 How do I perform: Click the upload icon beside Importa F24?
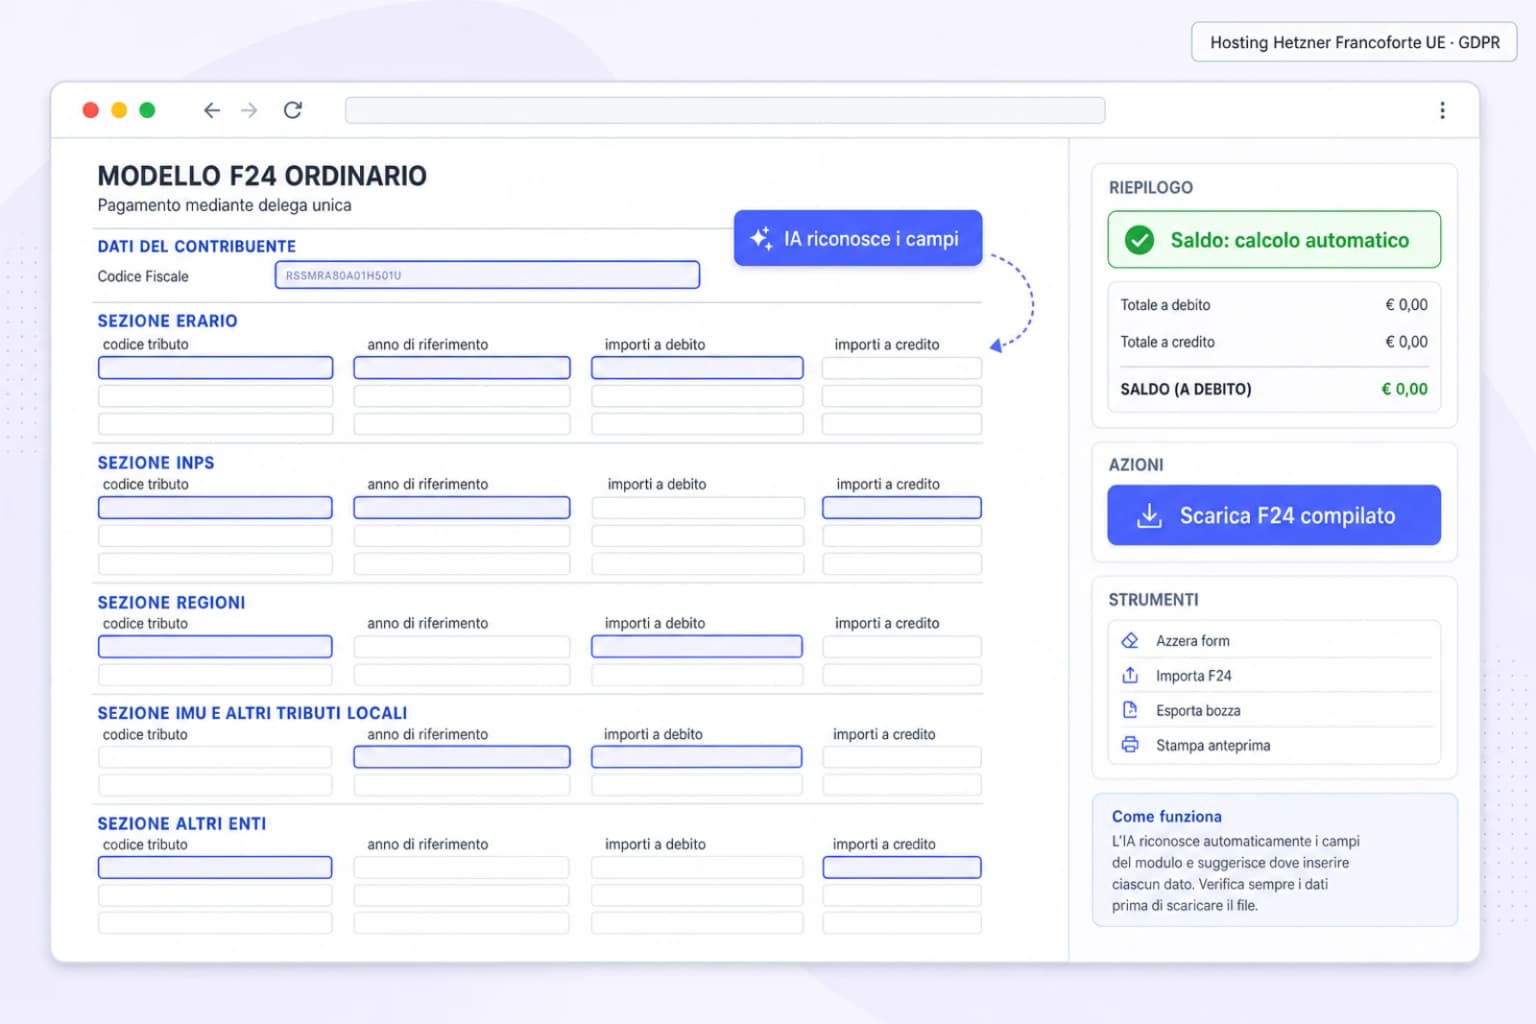pyautogui.click(x=1130, y=675)
